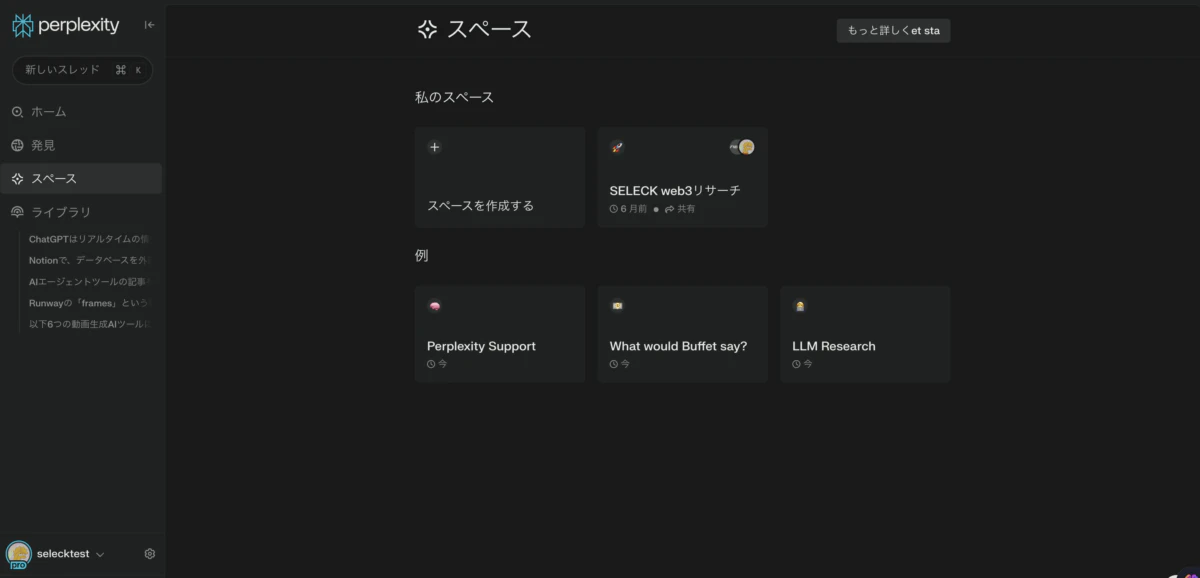1200x578 pixels.
Task: Click the 私のスペース section heading
Action: [454, 97]
